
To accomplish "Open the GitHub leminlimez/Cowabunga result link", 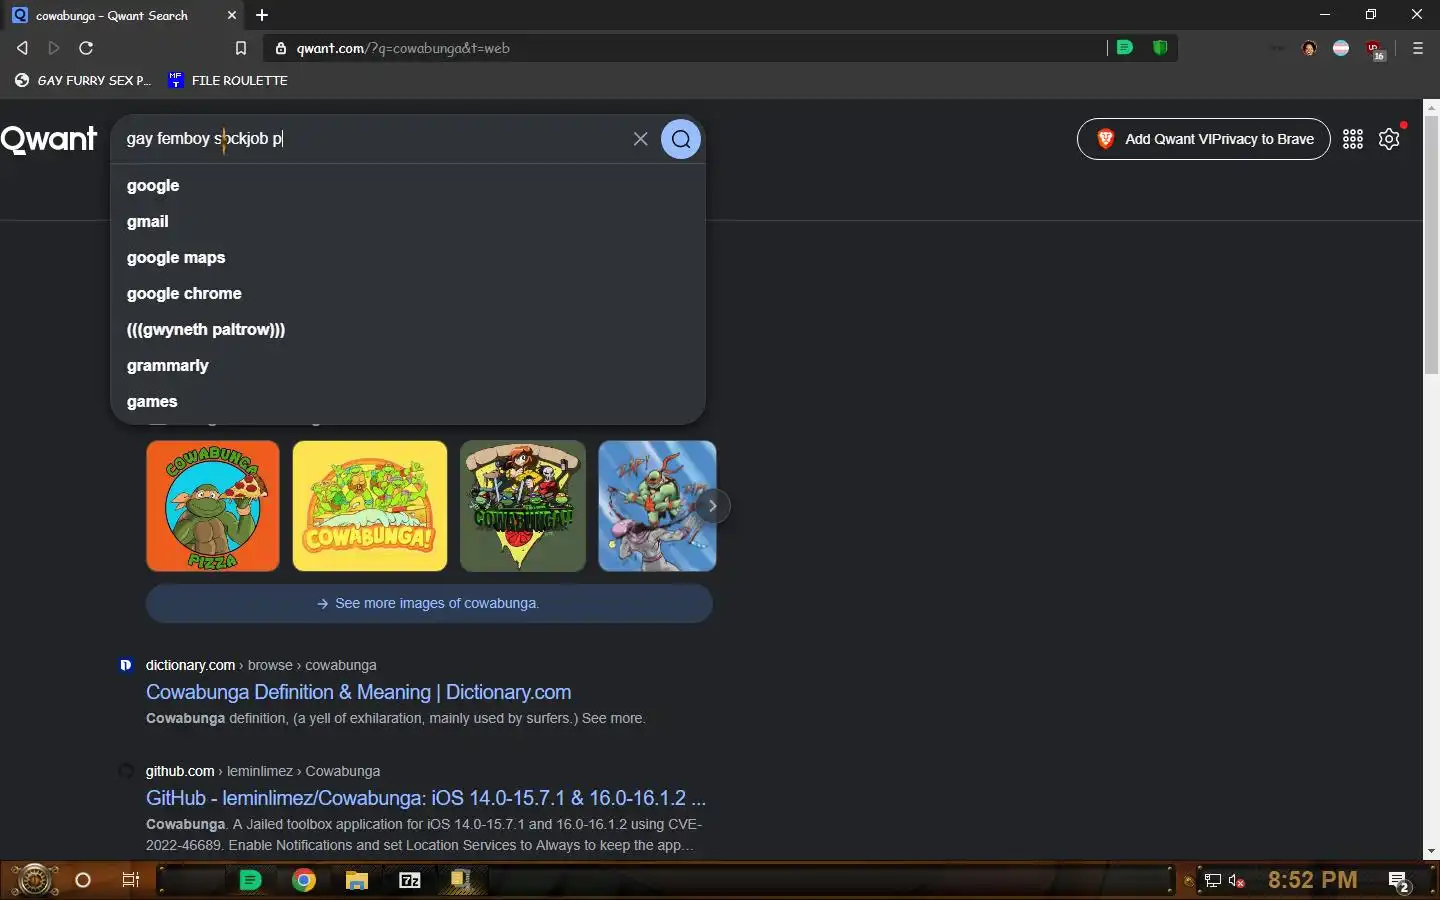I will (426, 798).
